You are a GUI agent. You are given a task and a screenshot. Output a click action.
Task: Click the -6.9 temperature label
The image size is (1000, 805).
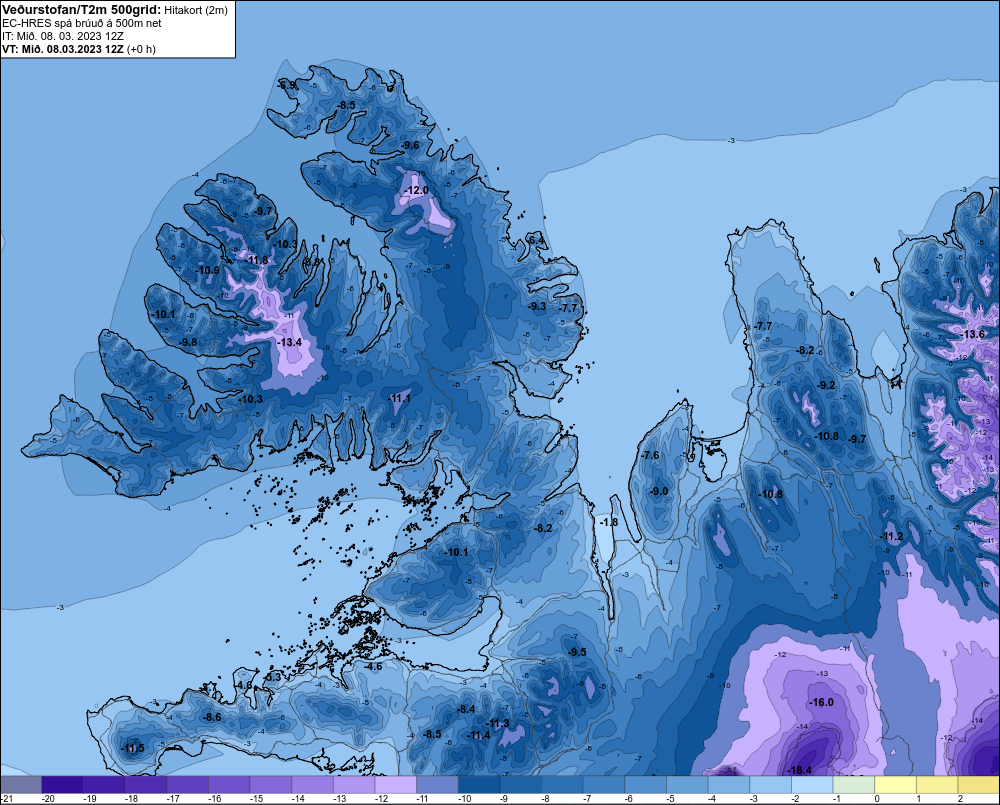287,85
